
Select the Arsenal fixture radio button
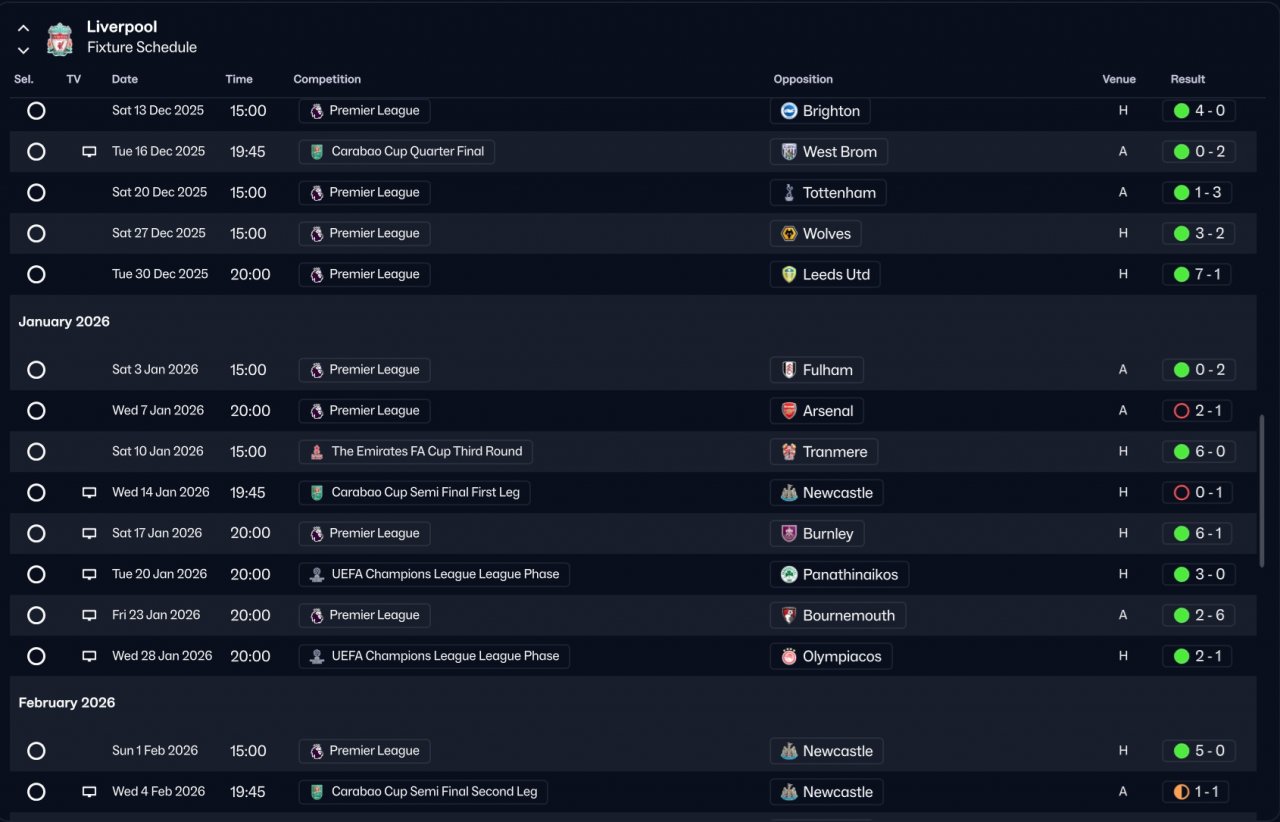click(36, 411)
